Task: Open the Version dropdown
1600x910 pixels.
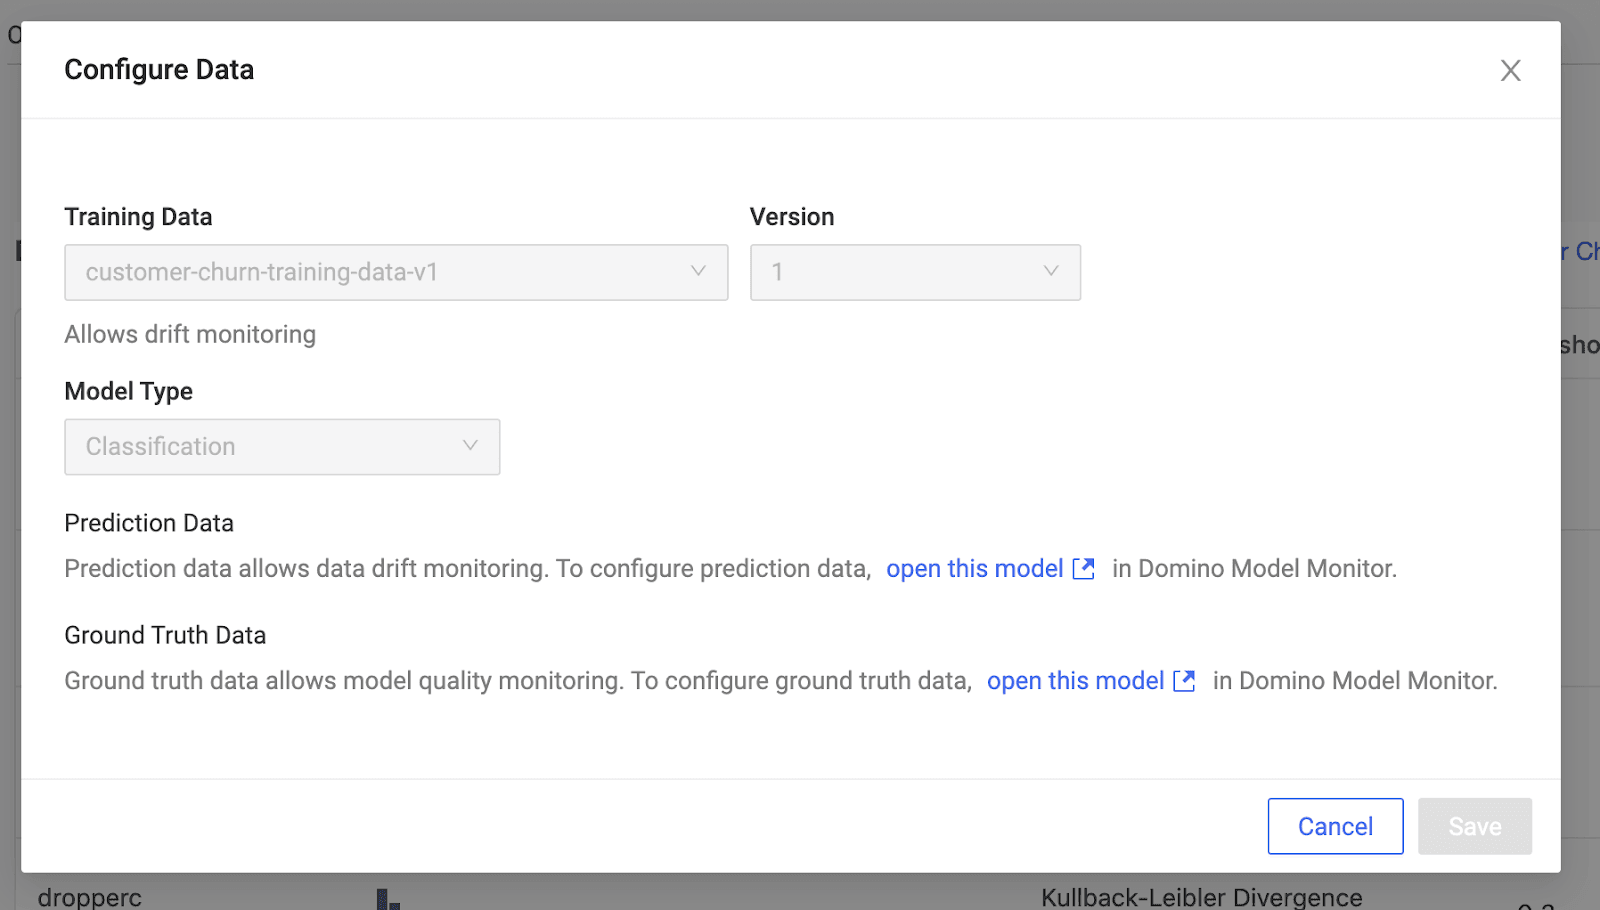Action: tap(915, 272)
